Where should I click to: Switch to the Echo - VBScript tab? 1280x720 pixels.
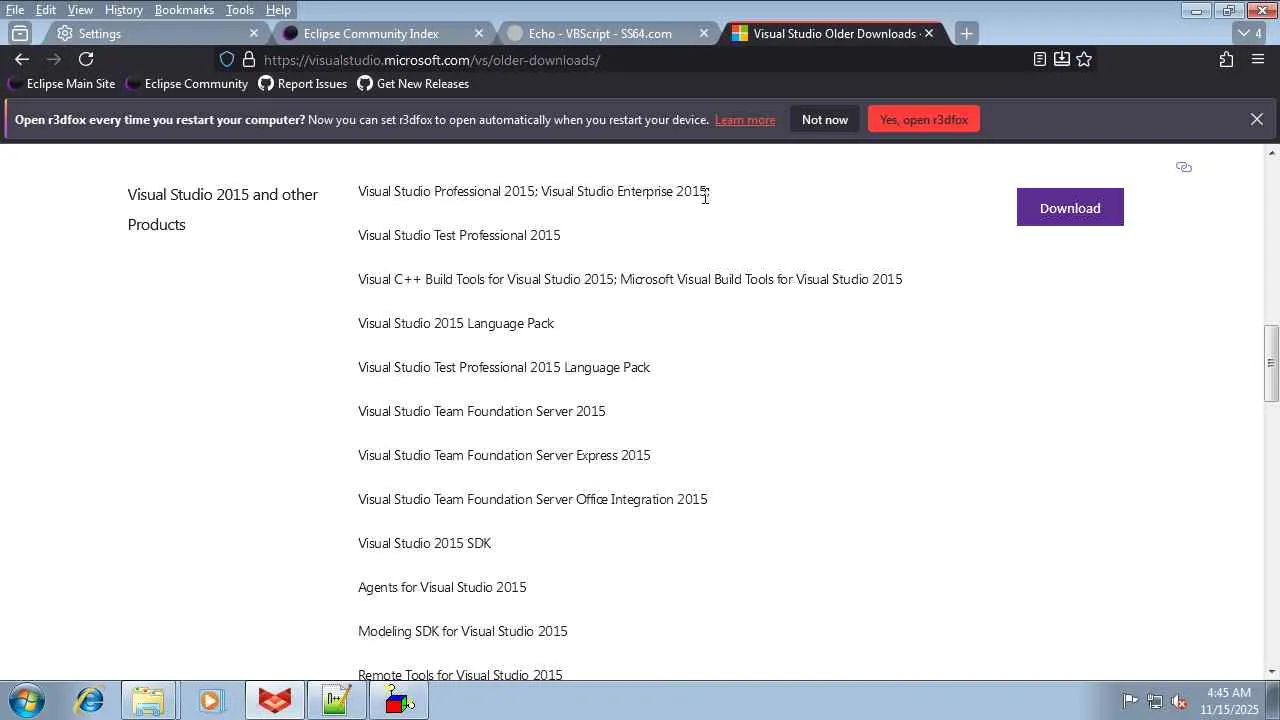607,33
